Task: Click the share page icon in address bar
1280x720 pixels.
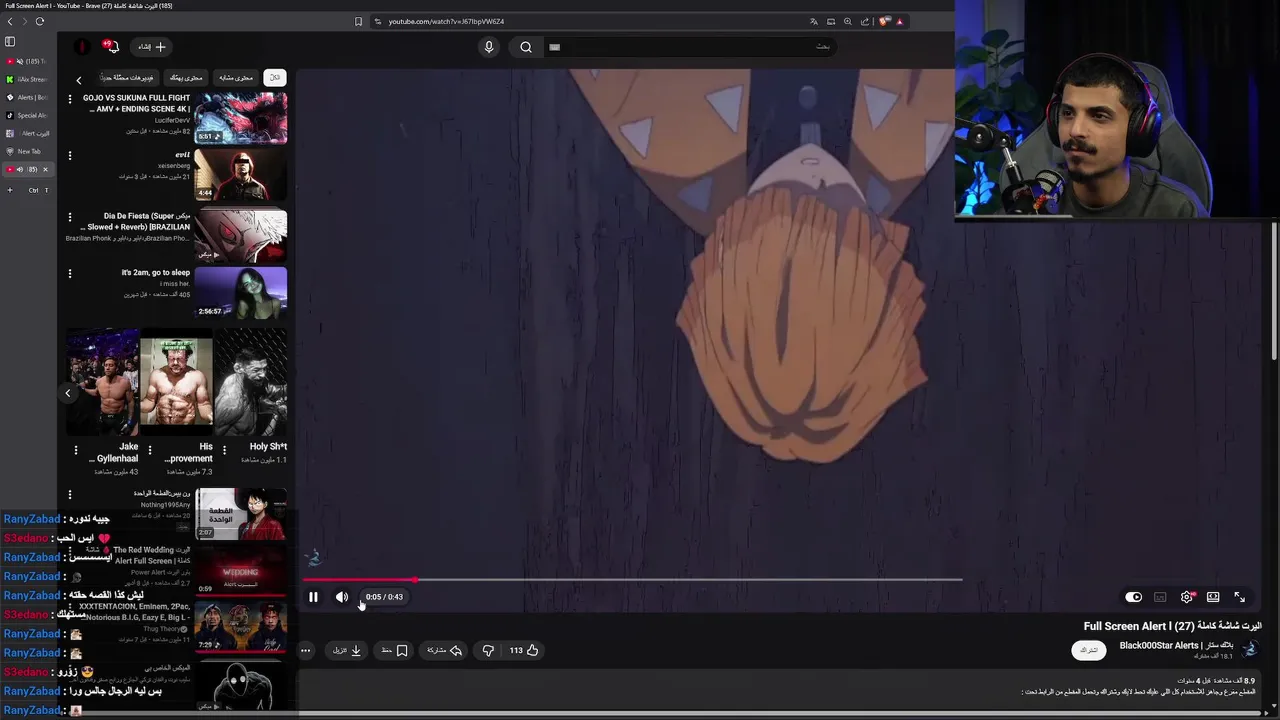Action: pos(865,21)
